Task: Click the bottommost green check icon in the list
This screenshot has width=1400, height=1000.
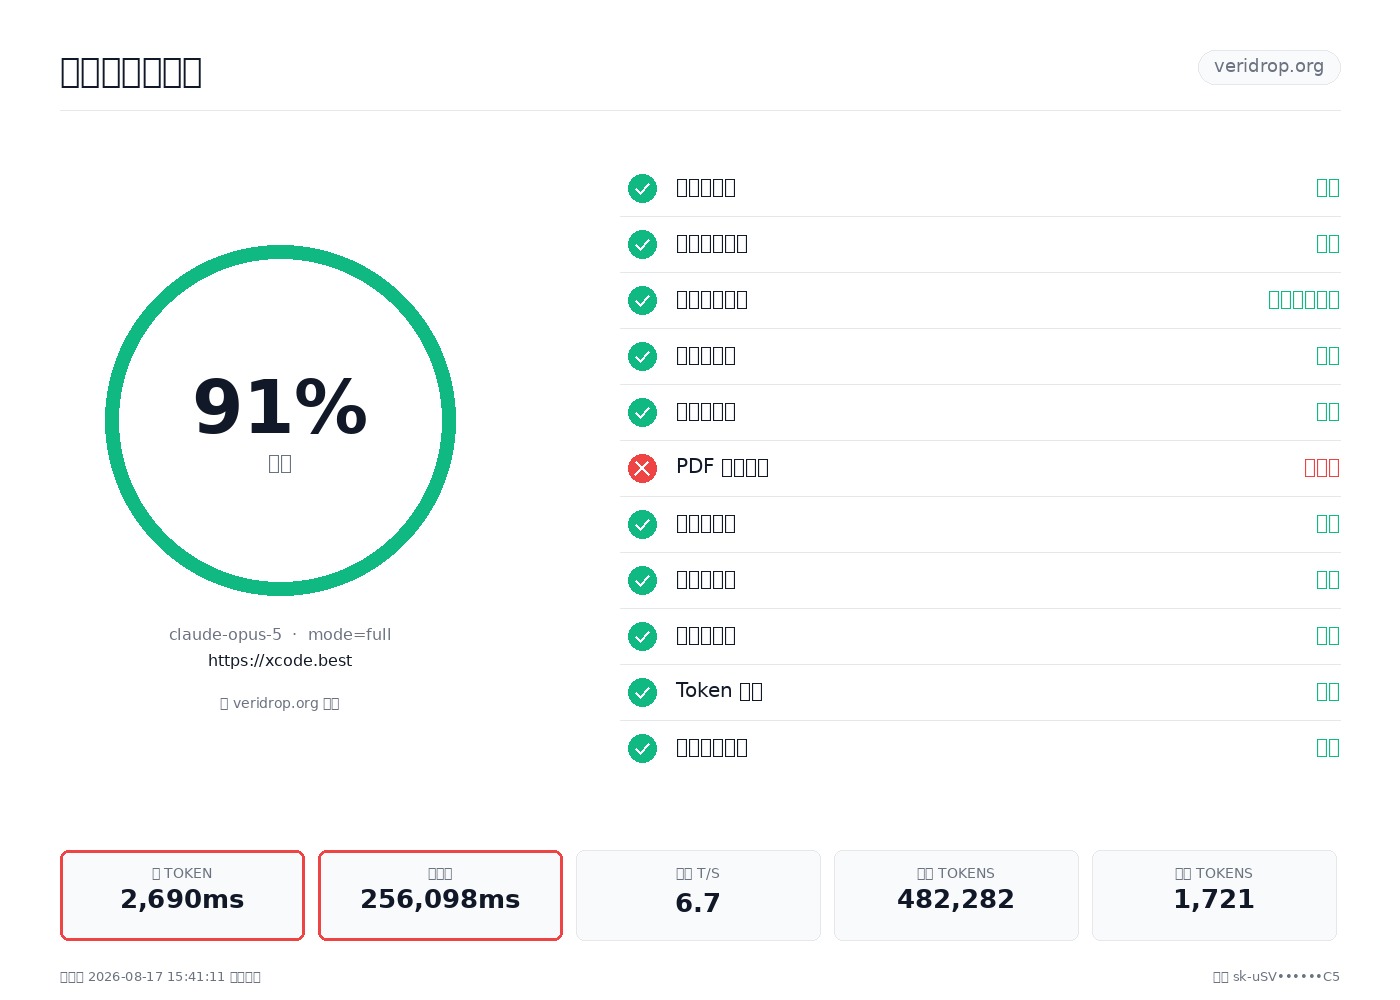Action: click(642, 748)
